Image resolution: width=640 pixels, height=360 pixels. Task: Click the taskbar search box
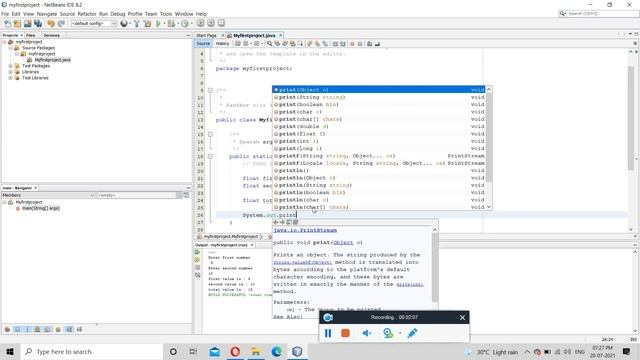(x=91, y=351)
